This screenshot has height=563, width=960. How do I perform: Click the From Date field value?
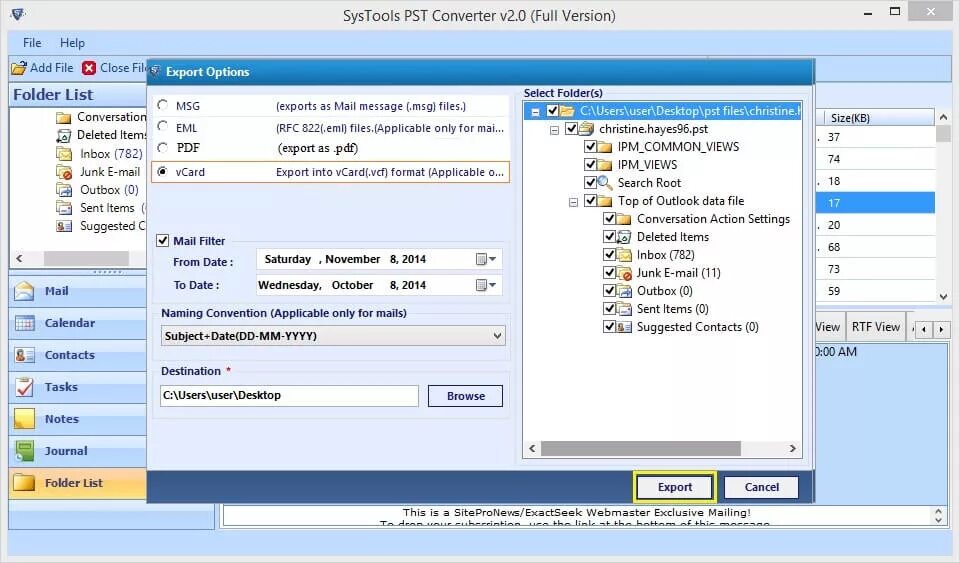[x=345, y=259]
